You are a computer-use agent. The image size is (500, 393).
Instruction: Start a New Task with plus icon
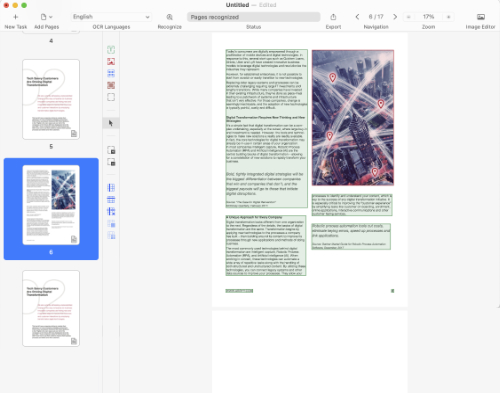[x=15, y=17]
